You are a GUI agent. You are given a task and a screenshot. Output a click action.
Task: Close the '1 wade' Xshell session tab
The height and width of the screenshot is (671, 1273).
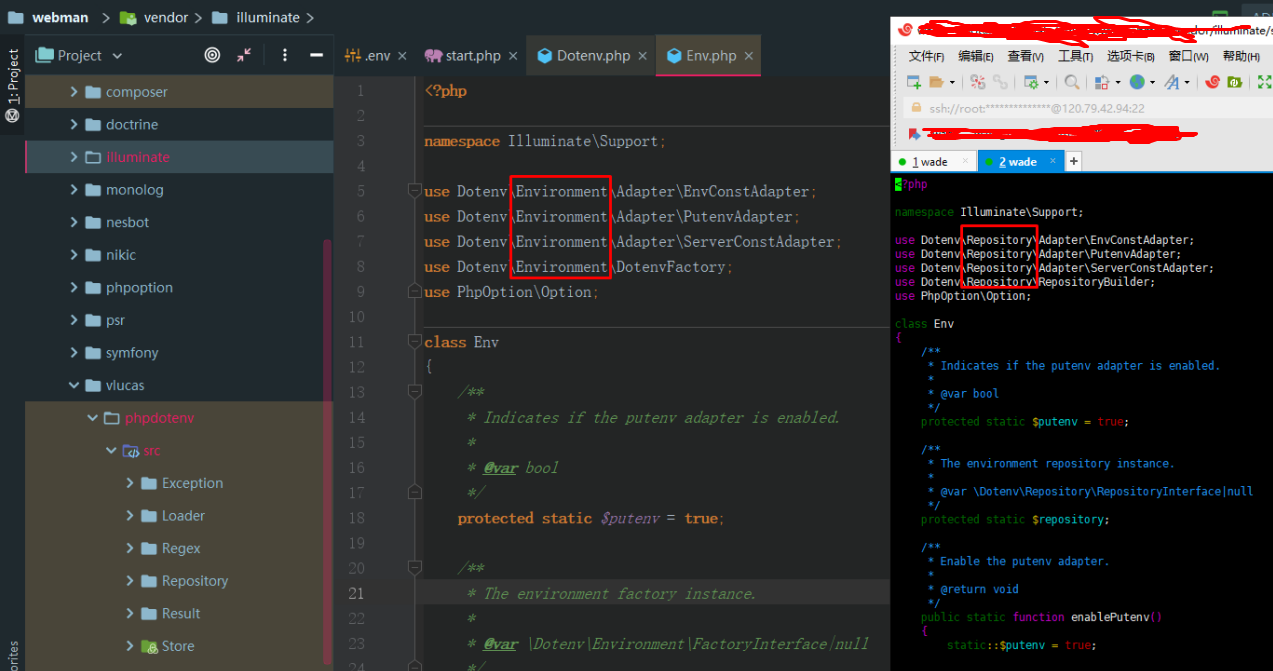[965, 161]
